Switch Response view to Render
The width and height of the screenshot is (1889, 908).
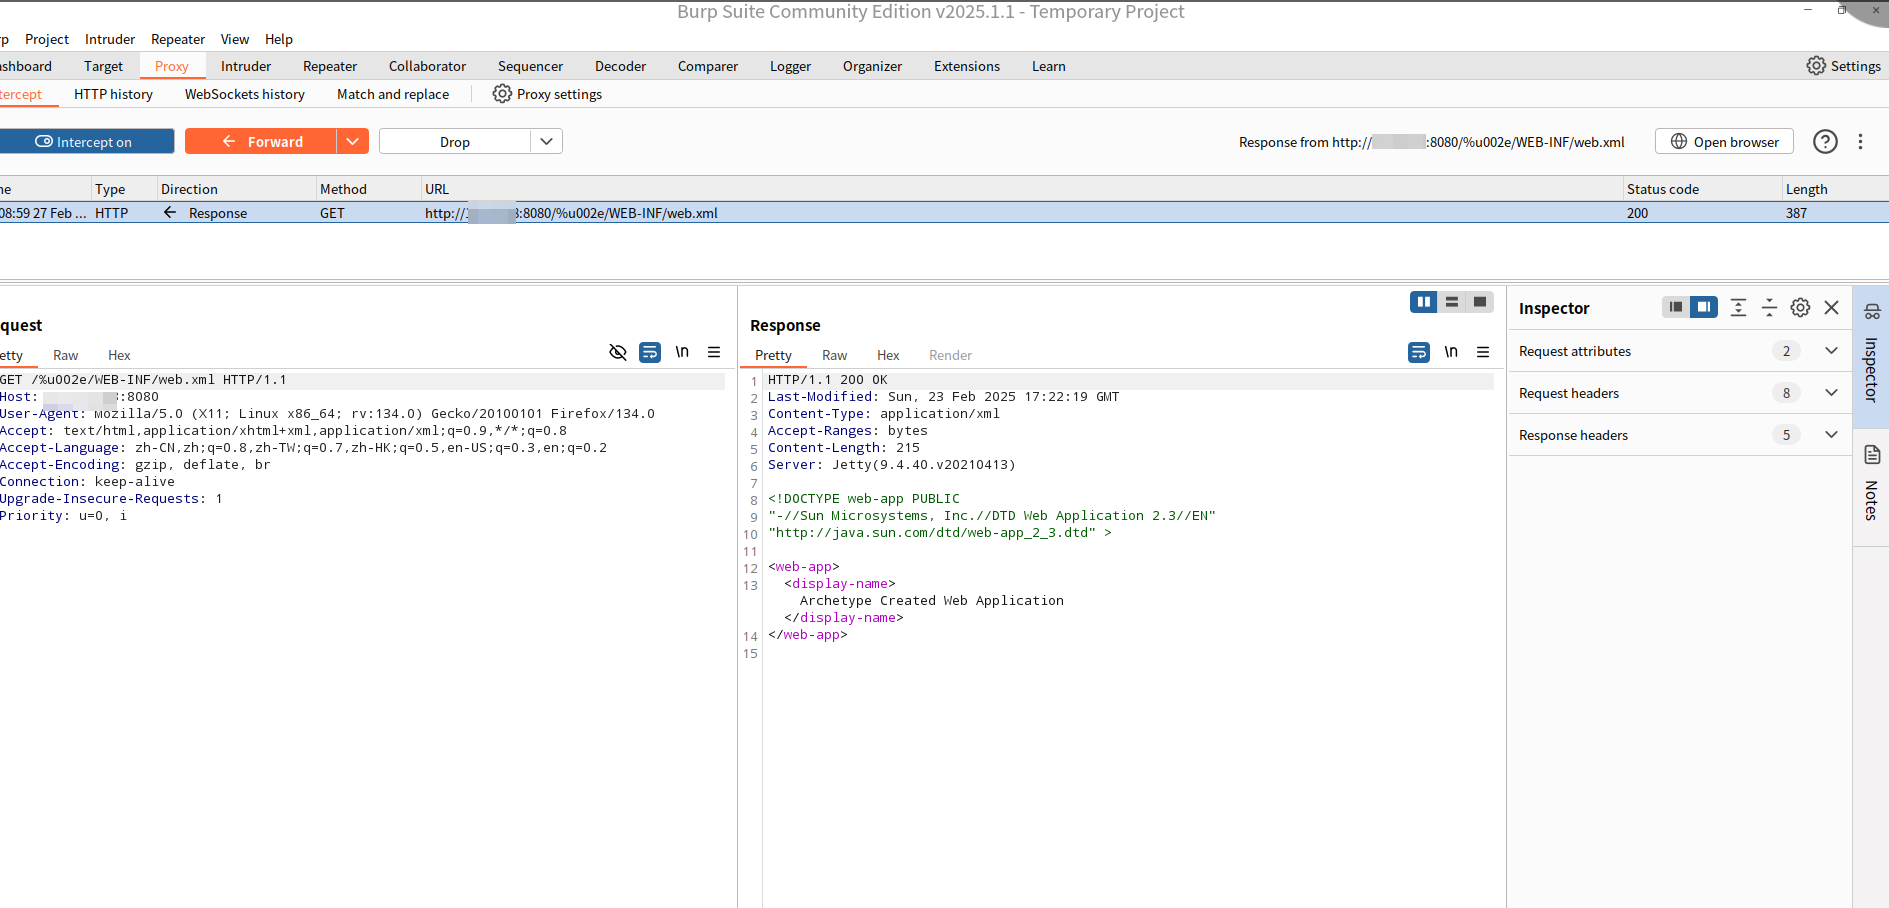click(950, 355)
